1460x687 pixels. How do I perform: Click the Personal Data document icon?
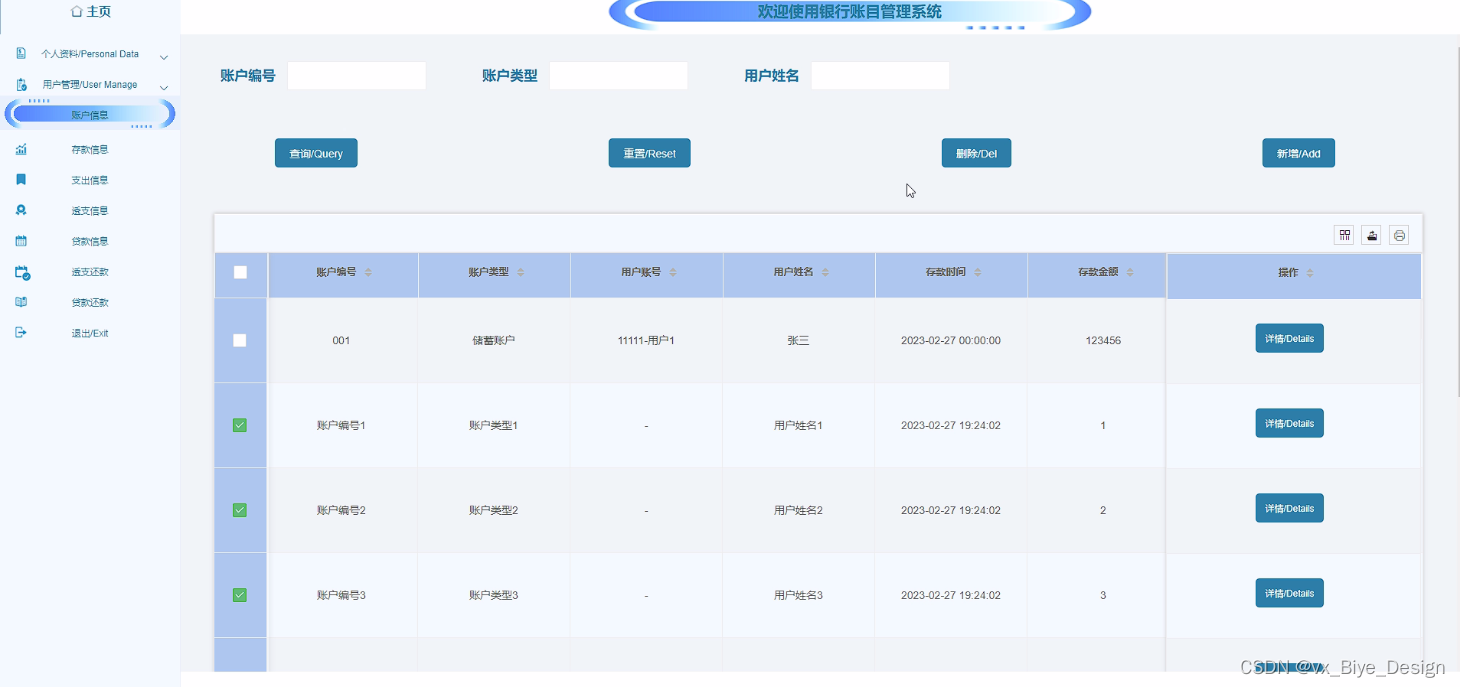tap(21, 54)
